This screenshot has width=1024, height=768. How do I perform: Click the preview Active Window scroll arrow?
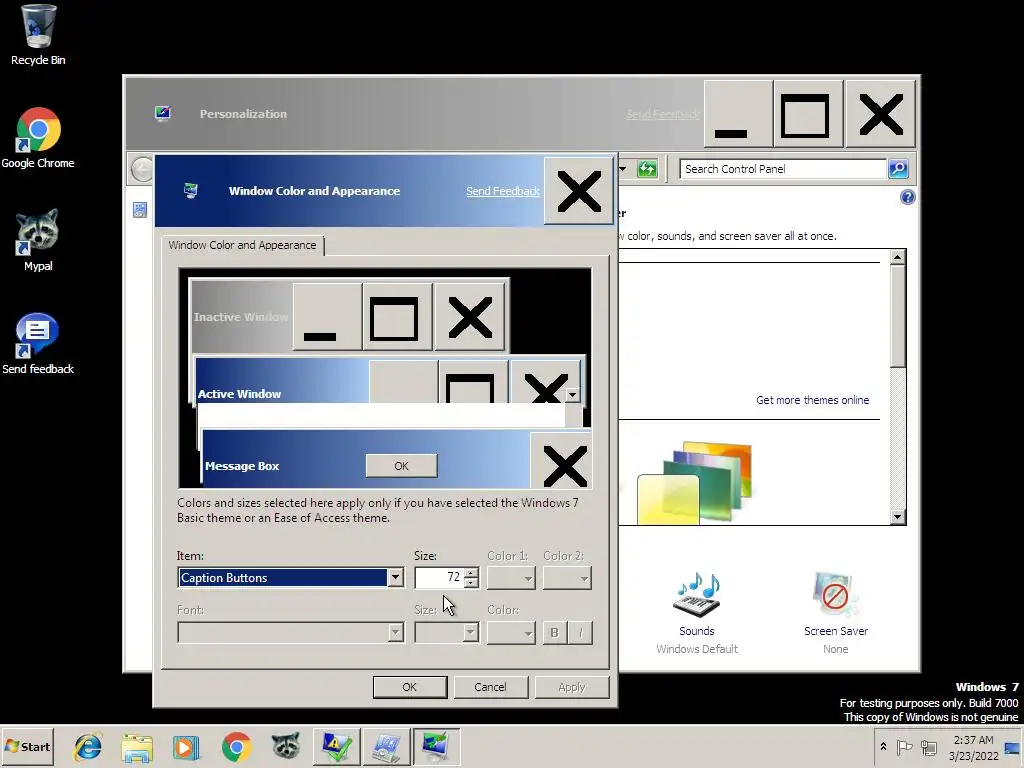[x=572, y=394]
